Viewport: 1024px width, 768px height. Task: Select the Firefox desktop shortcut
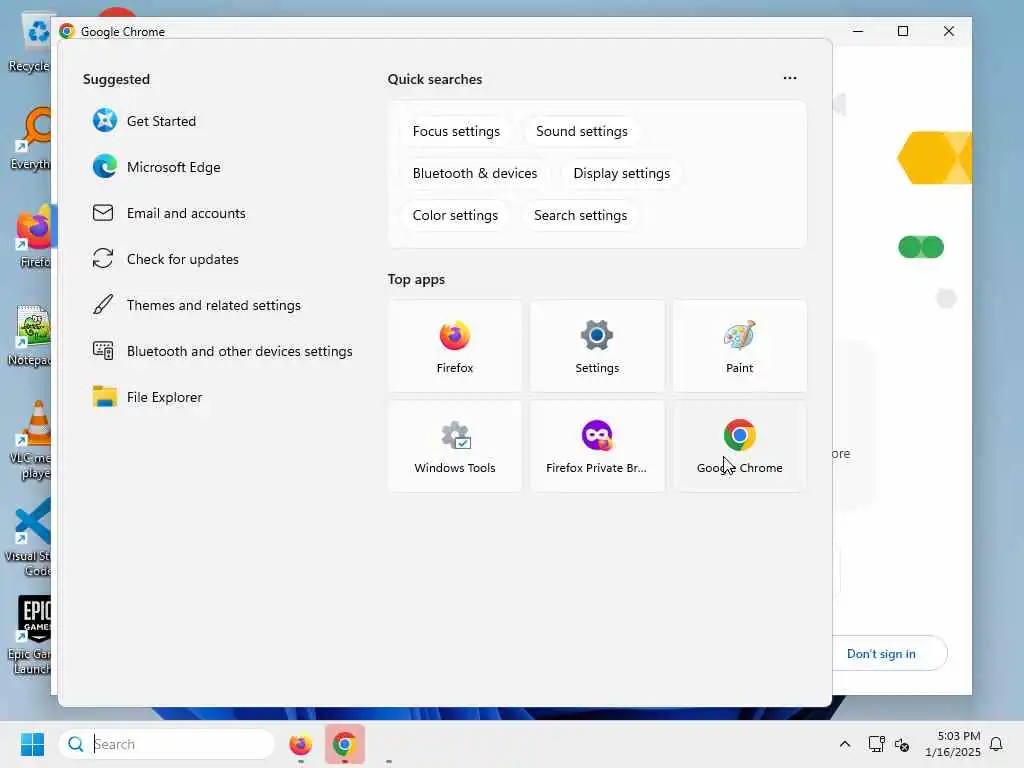point(34,236)
